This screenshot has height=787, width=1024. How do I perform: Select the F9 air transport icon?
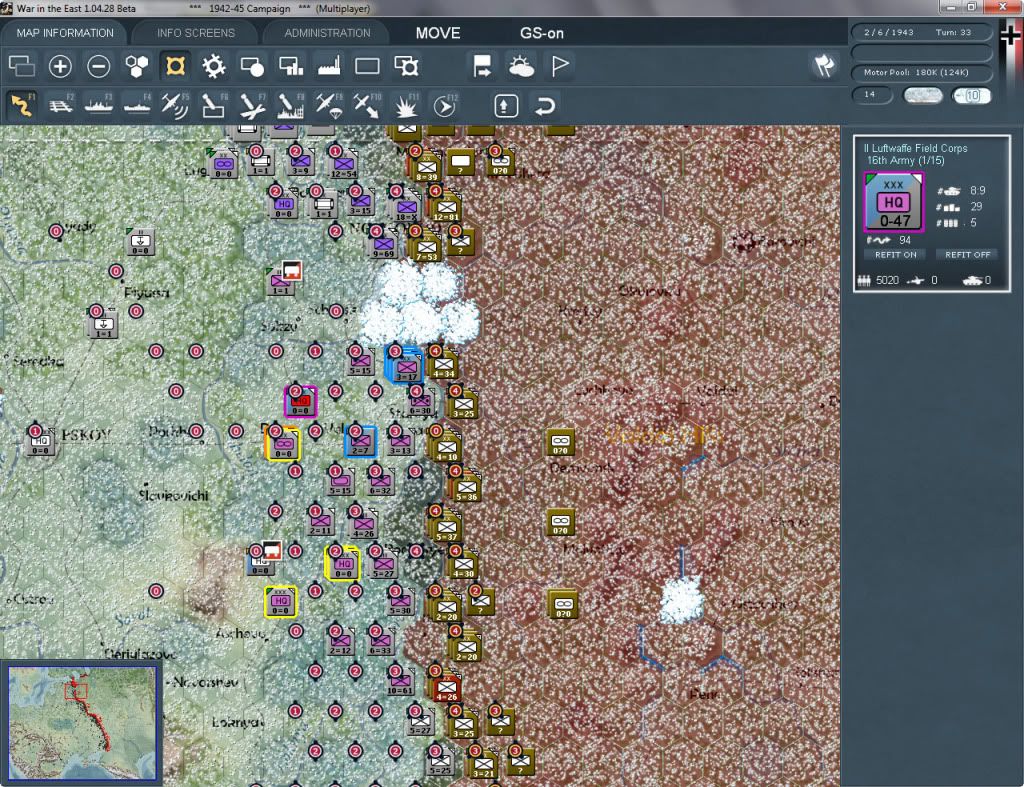(x=328, y=105)
